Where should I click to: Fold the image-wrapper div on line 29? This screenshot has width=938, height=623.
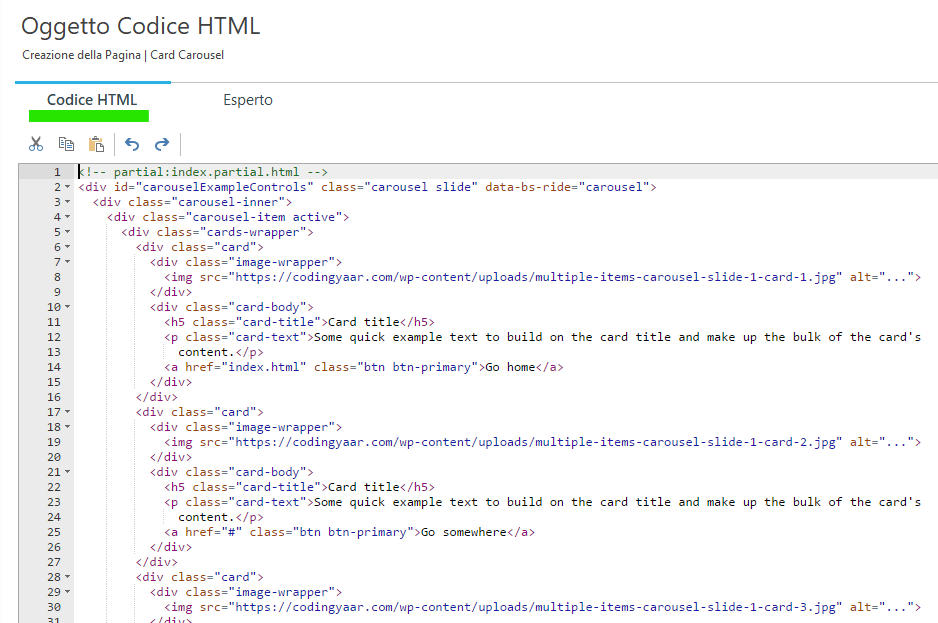[x=67, y=592]
